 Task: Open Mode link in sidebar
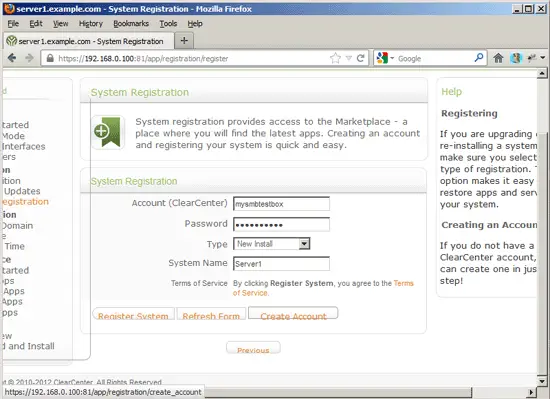[13, 136]
